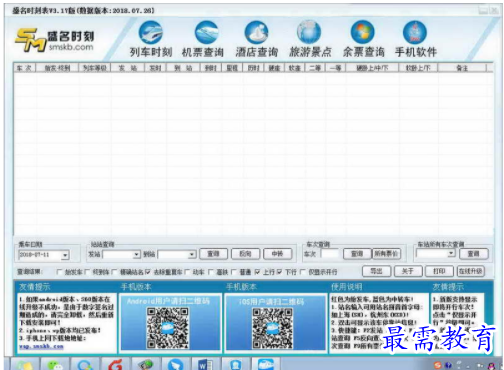Uncheck the 去除重复车 checkbox
Image resolution: width=504 pixels, height=370 pixels.
[x=148, y=272]
